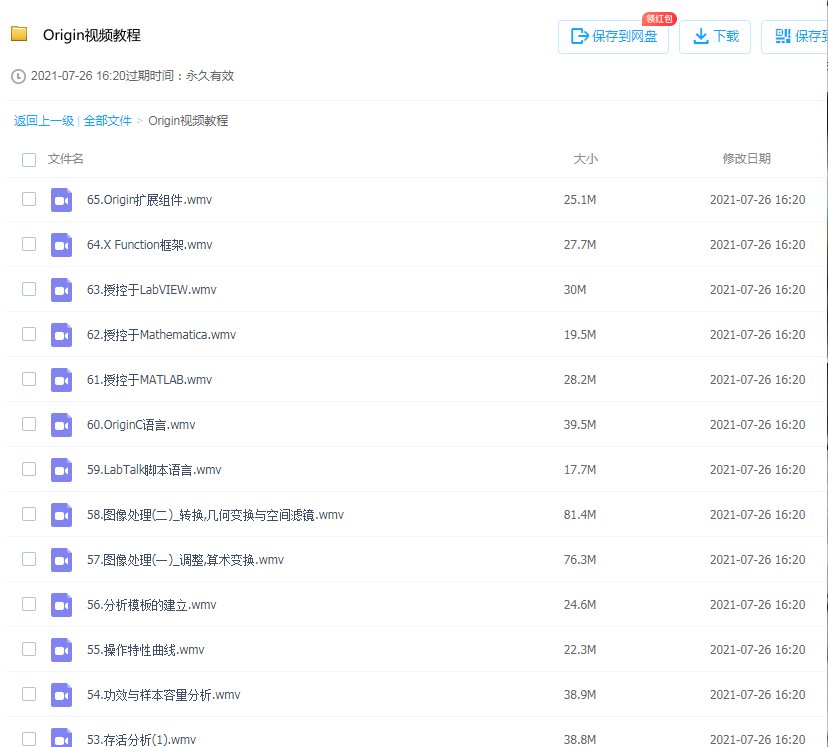Click the video icon beside 59.LabTalk脚本语言.wmv
This screenshot has height=747, width=828.
pyautogui.click(x=61, y=469)
